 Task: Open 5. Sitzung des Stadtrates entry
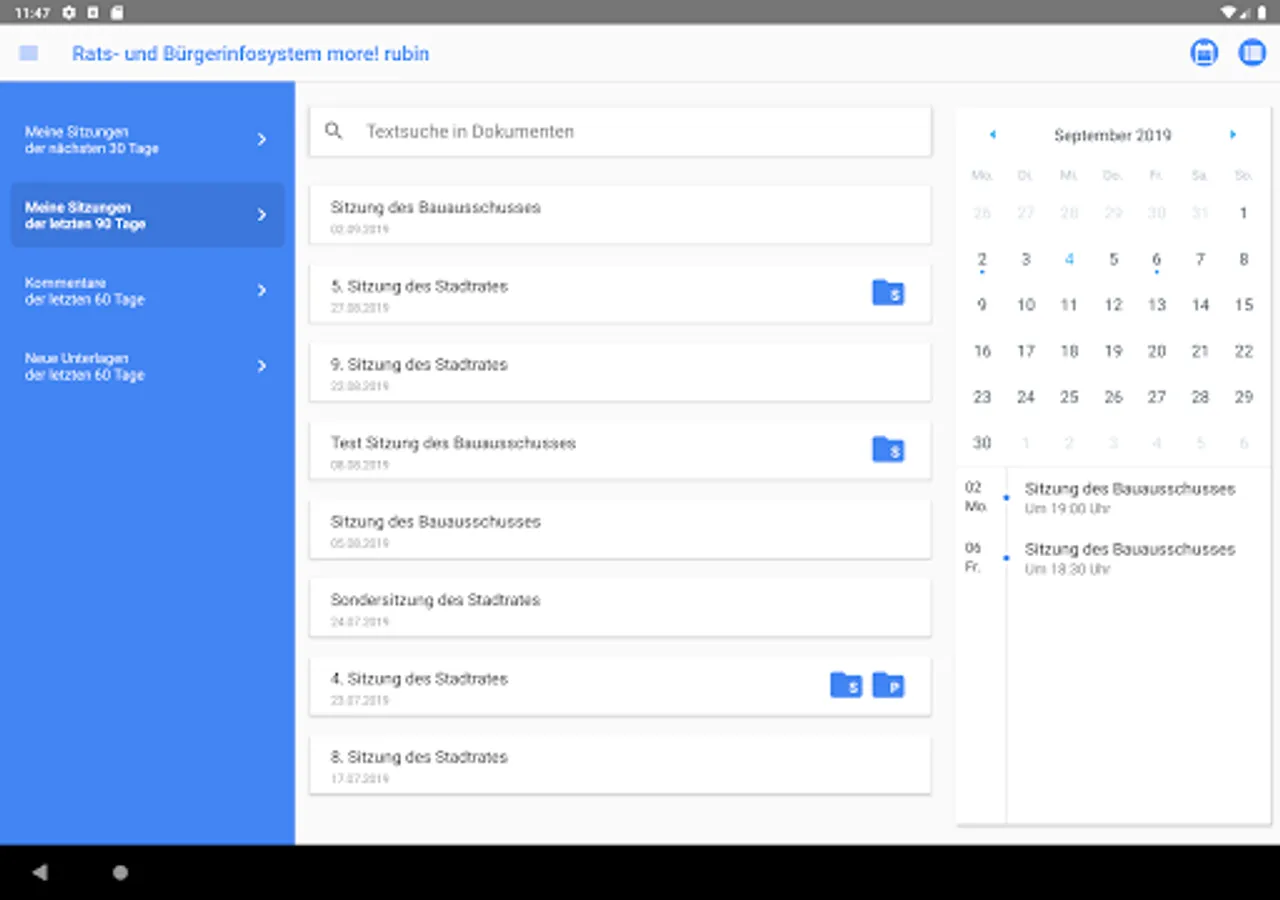[620, 293]
